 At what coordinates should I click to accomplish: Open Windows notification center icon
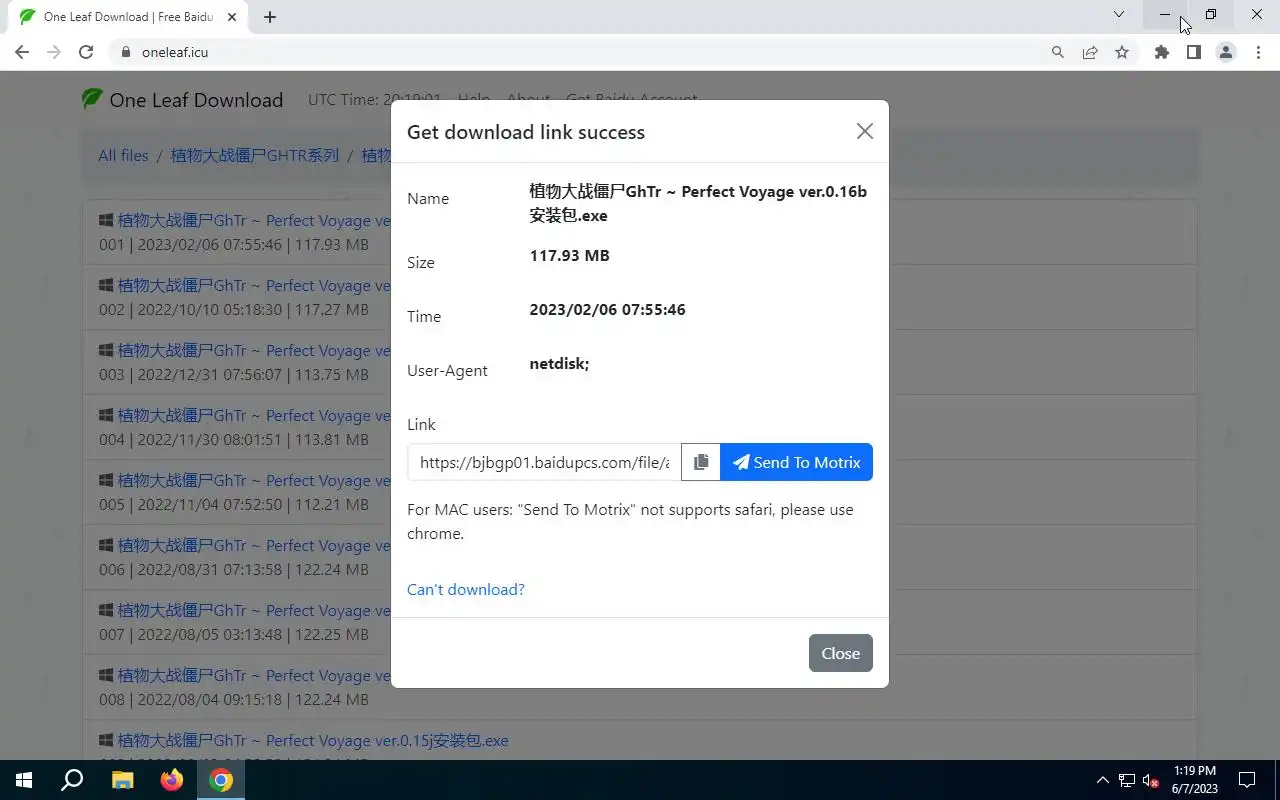[x=1247, y=780]
